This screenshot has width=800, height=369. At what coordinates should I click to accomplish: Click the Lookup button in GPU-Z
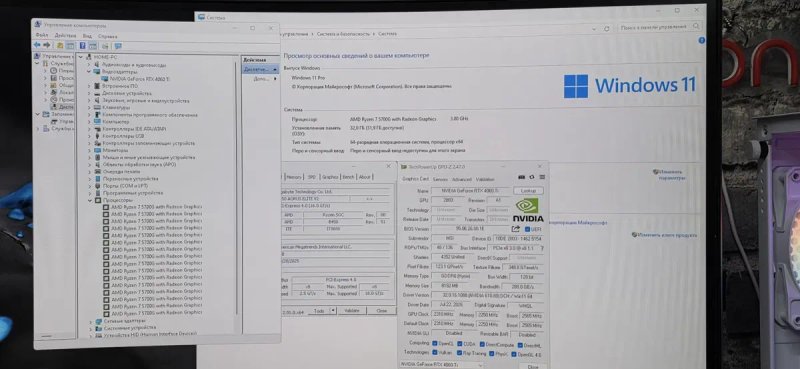[528, 190]
